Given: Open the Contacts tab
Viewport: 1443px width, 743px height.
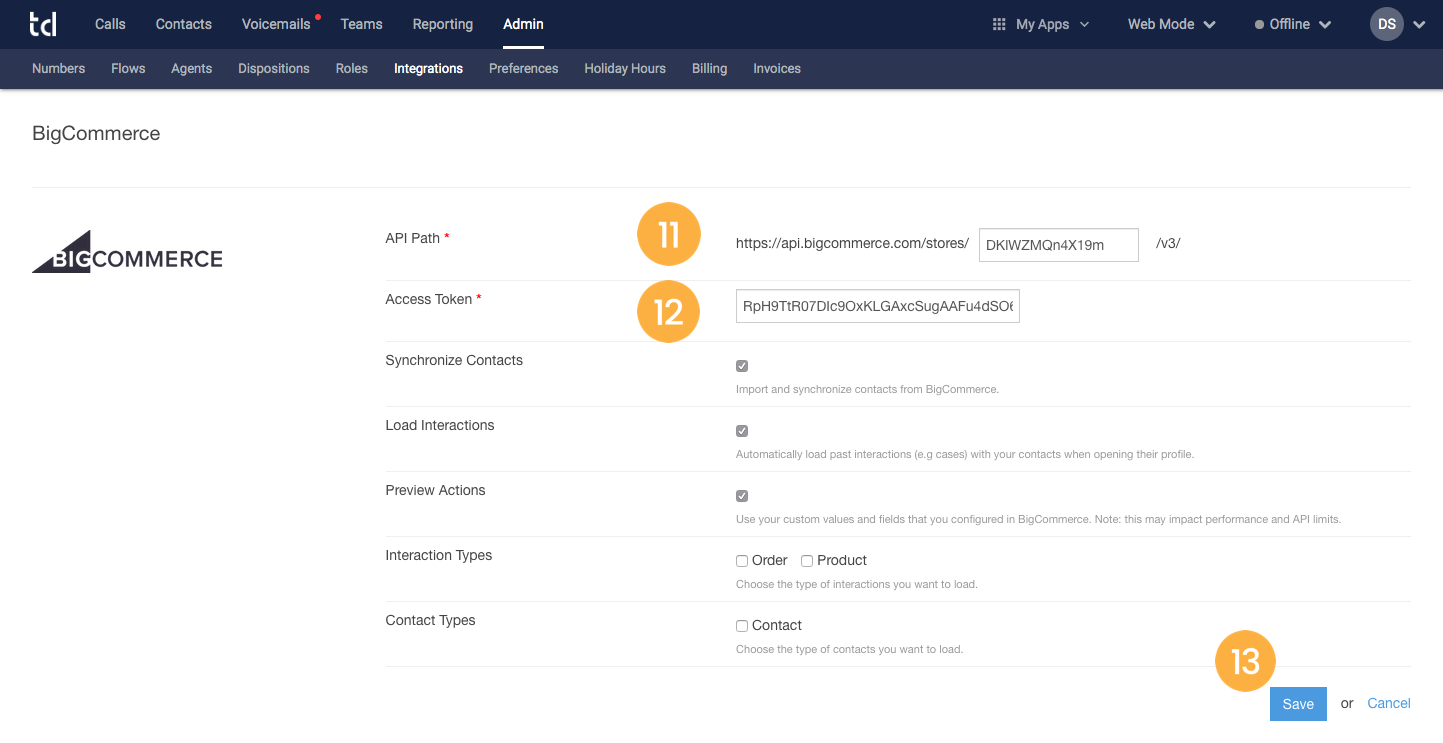Looking at the screenshot, I should click(x=184, y=24).
